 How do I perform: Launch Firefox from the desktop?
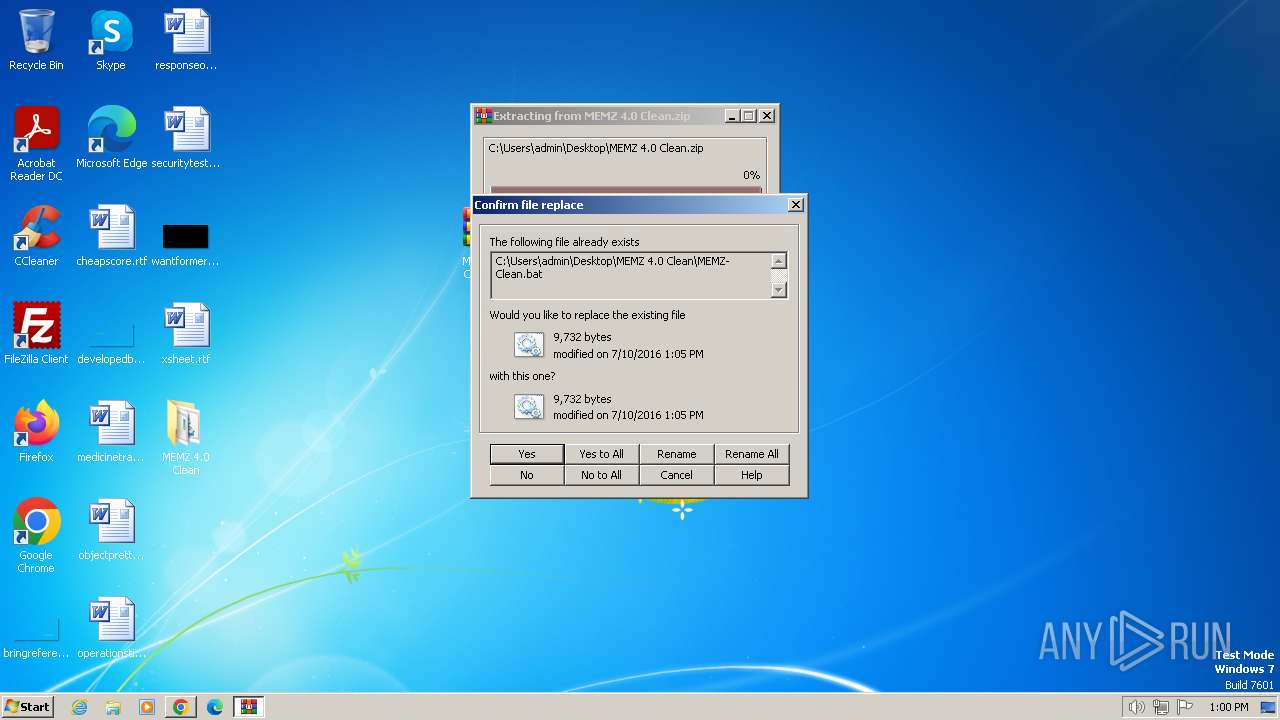36,432
